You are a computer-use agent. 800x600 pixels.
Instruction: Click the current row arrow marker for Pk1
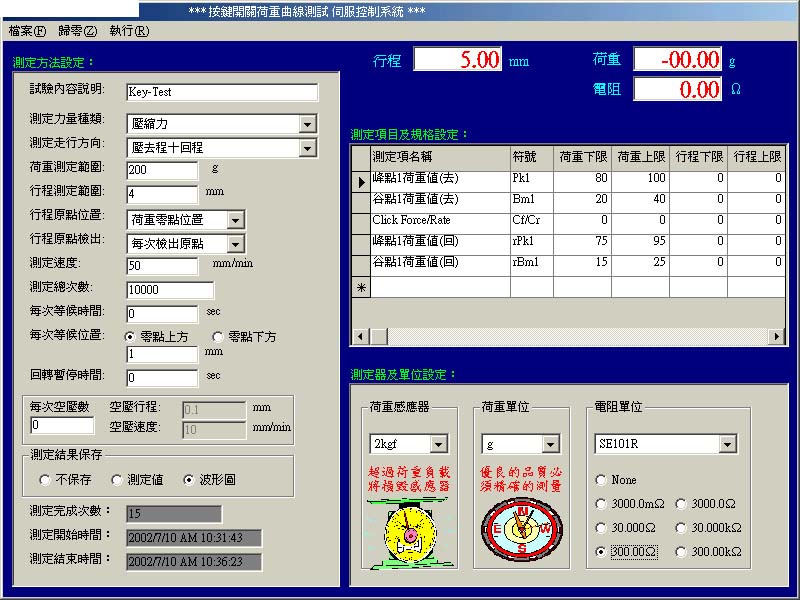361,182
